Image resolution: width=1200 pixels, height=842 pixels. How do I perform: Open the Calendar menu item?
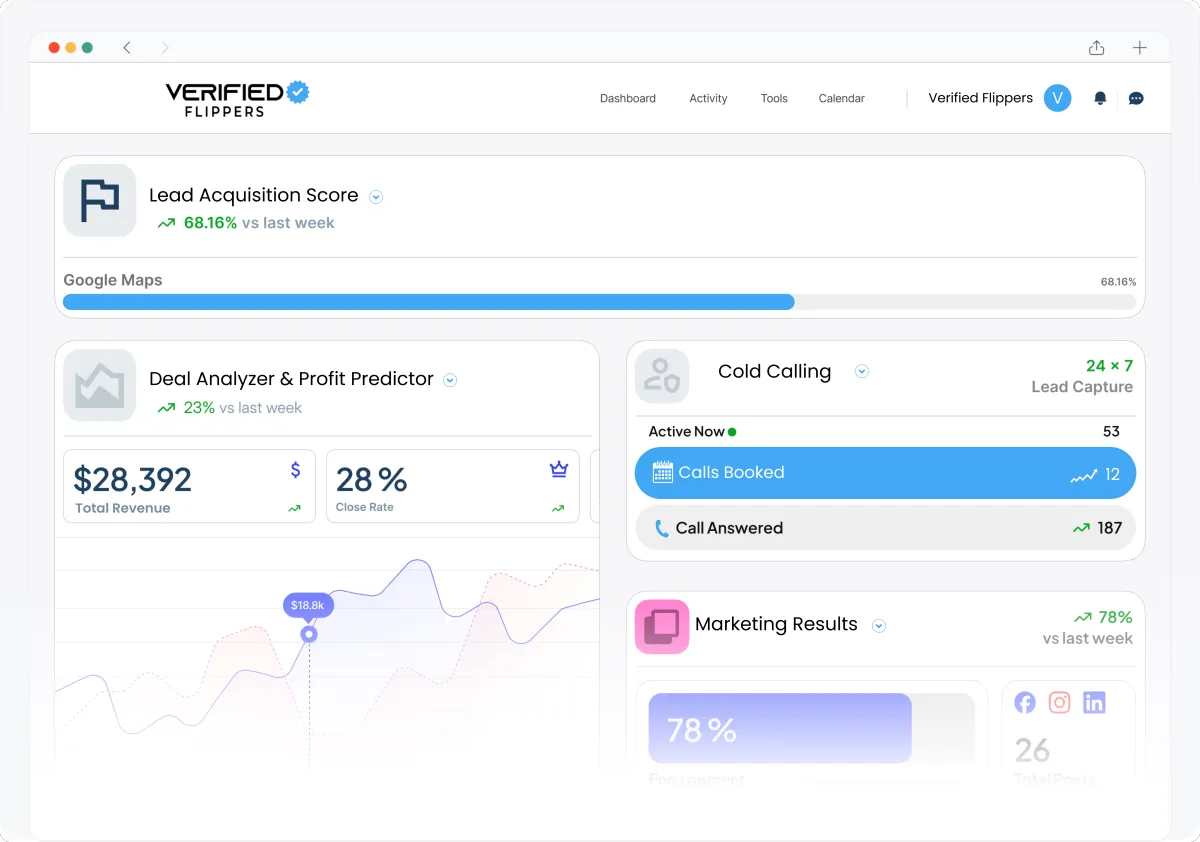(x=842, y=98)
